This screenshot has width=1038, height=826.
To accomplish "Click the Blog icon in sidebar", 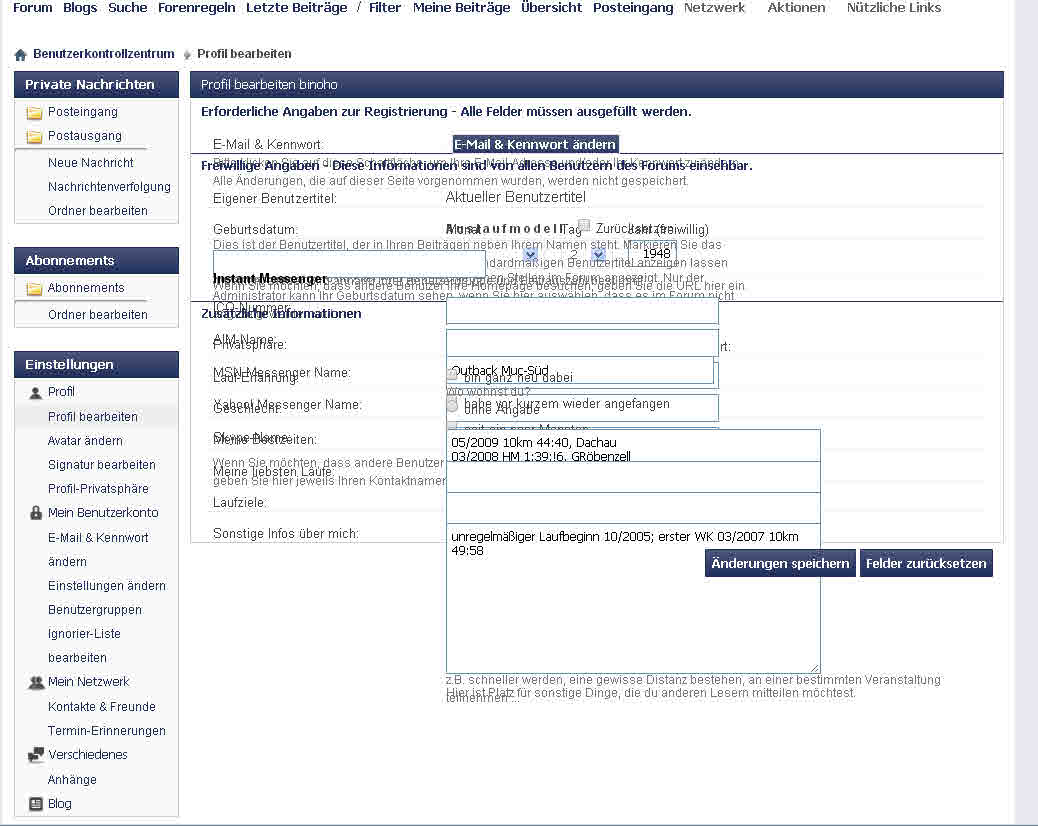I will click(36, 804).
